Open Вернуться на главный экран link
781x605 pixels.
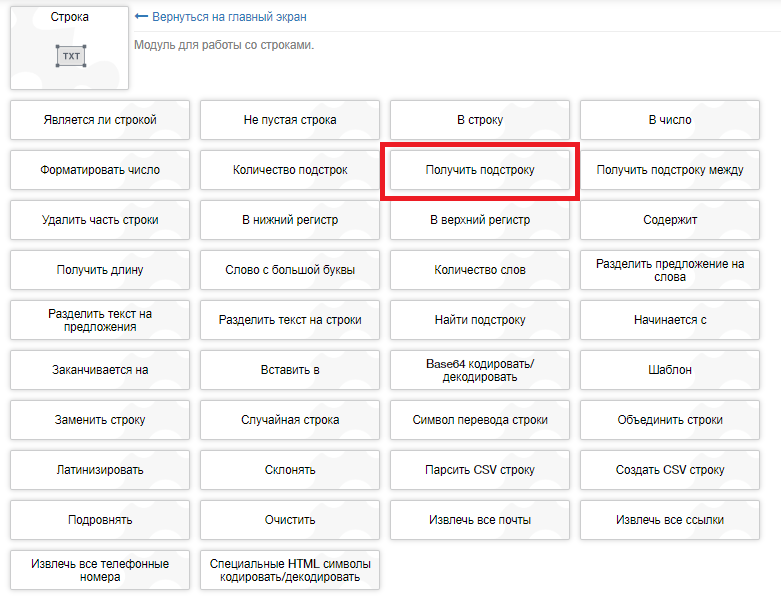tap(229, 17)
